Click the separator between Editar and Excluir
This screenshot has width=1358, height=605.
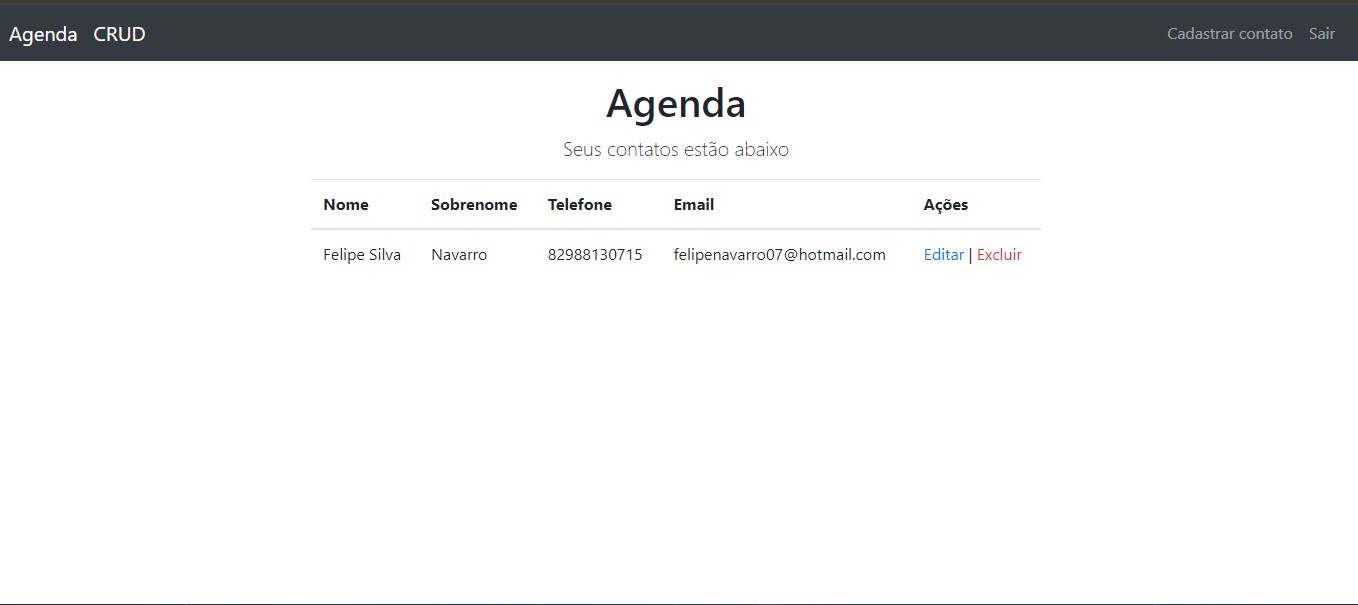pos(970,254)
